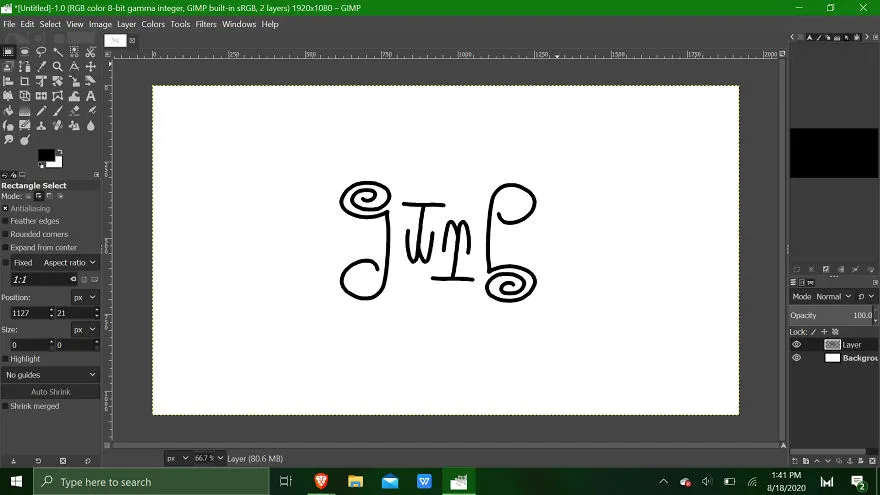
Task: Select the Ellipse Select tool
Action: pyautogui.click(x=25, y=52)
